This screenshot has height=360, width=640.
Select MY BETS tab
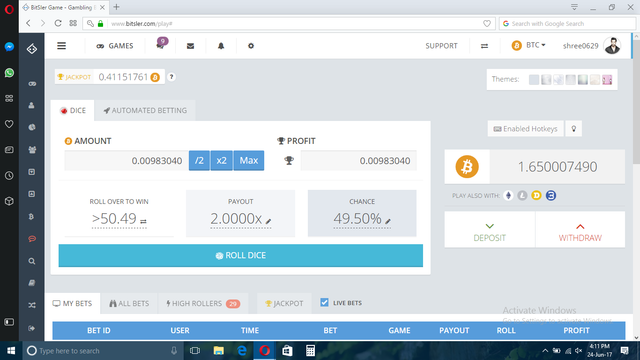73,303
